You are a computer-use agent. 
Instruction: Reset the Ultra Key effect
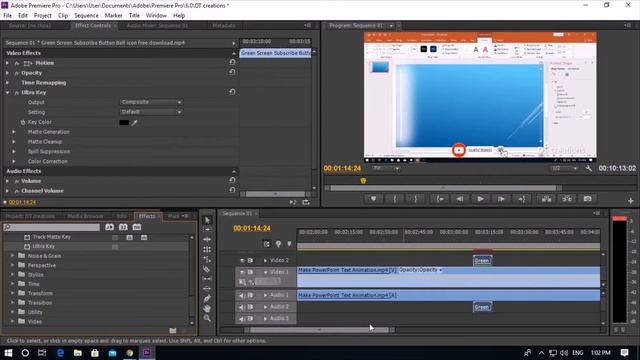pyautogui.click(x=232, y=92)
